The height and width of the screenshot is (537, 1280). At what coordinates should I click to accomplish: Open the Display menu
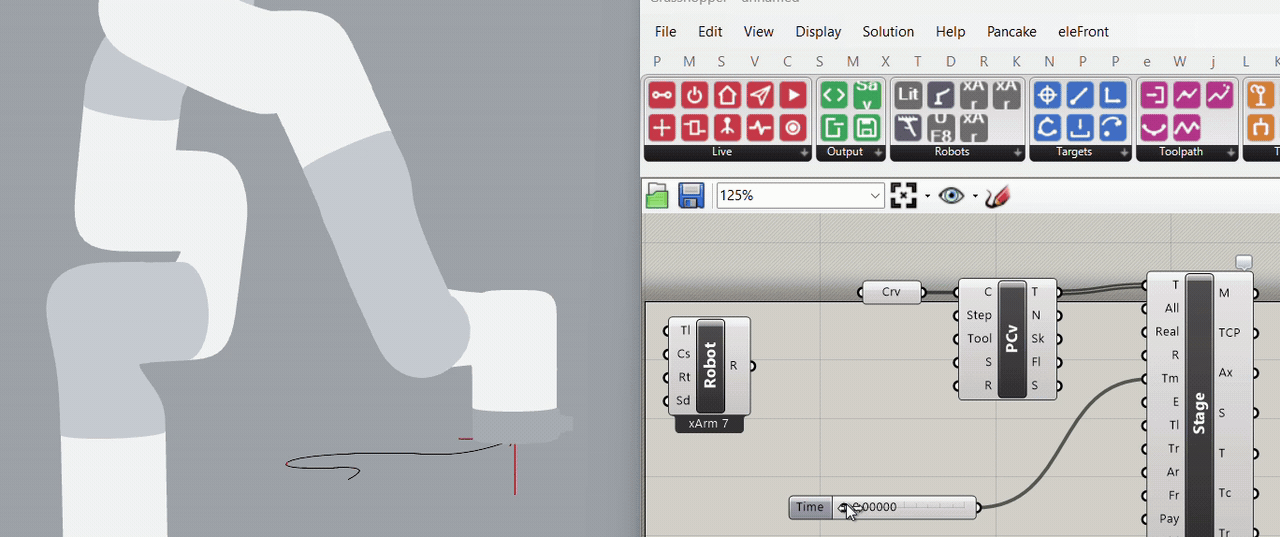pyautogui.click(x=818, y=32)
